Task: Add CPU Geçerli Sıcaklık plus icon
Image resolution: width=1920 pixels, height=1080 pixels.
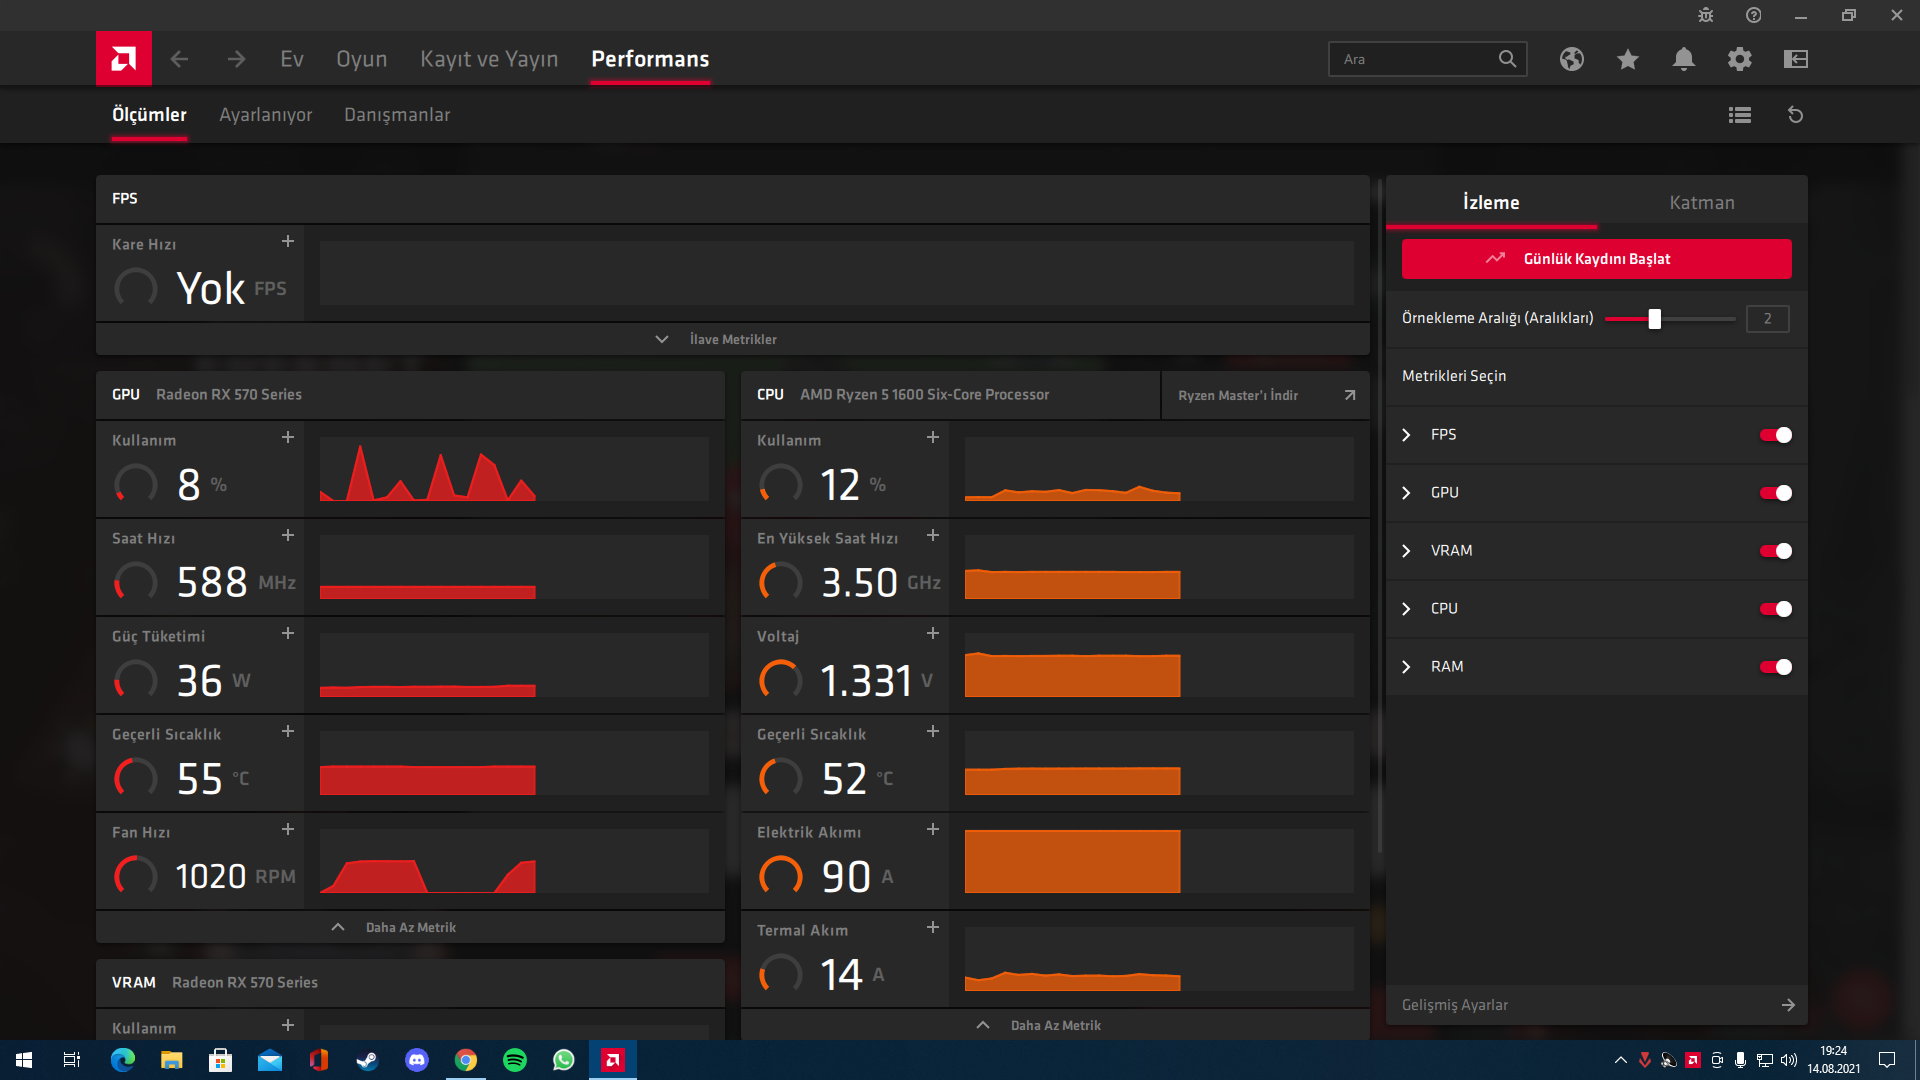Action: [933, 731]
